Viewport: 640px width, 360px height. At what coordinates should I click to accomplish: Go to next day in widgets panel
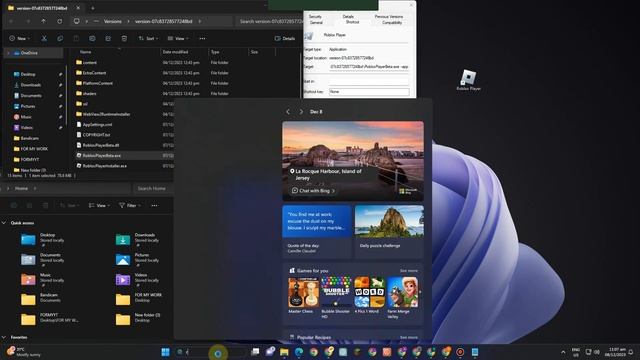(301, 111)
